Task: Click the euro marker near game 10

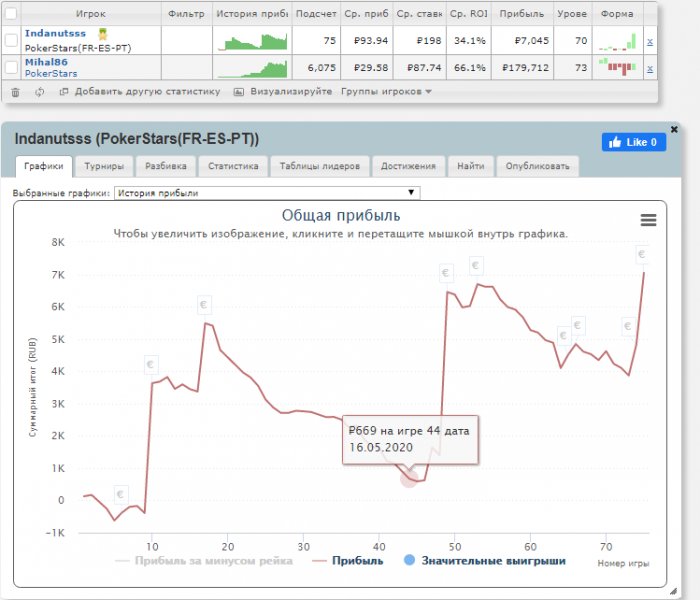Action: tap(151, 365)
